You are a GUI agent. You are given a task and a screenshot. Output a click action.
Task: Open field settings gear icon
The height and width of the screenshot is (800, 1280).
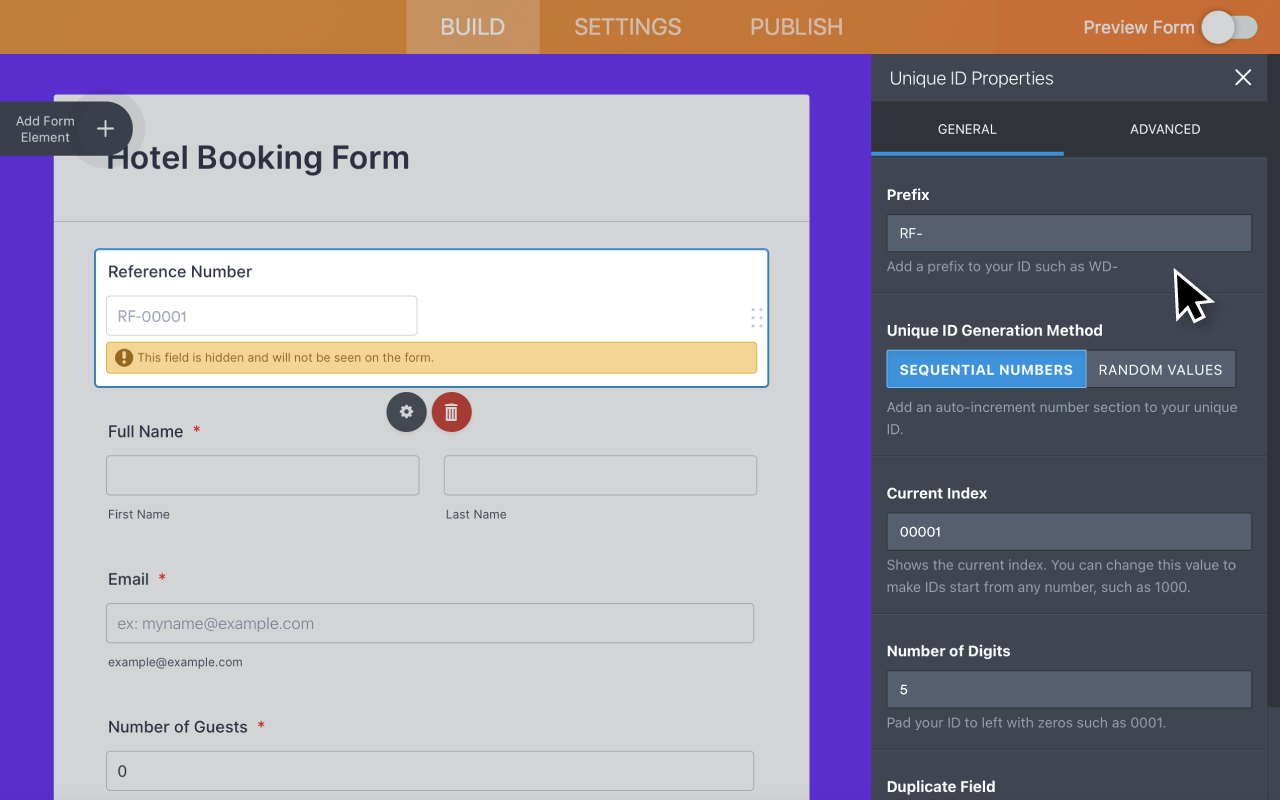(x=406, y=412)
